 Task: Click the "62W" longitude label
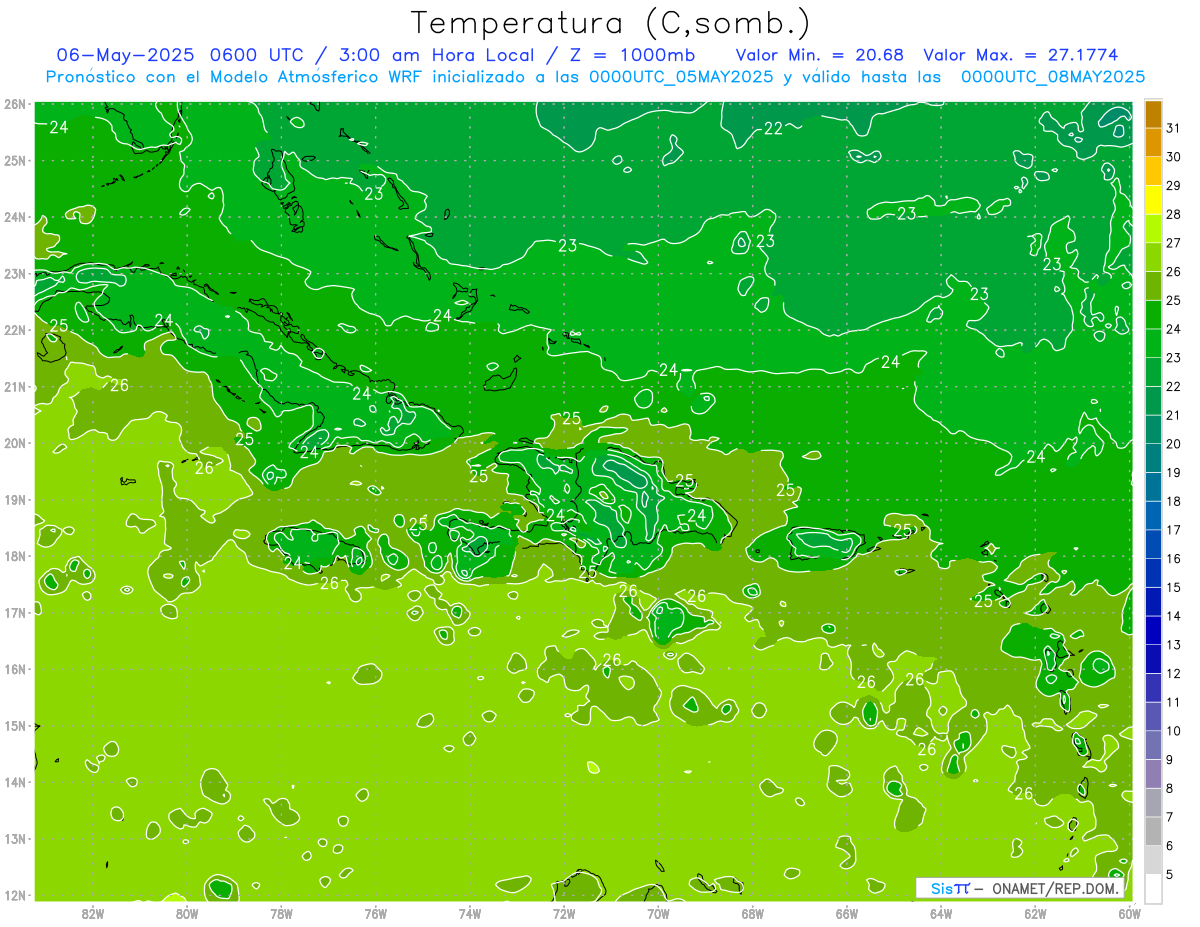(1035, 913)
